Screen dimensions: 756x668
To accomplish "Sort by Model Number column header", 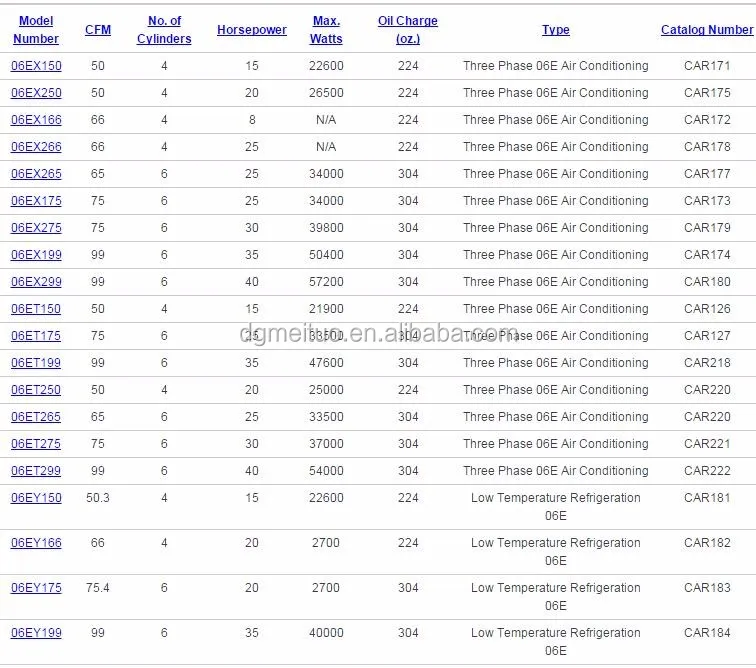I will click(36, 30).
